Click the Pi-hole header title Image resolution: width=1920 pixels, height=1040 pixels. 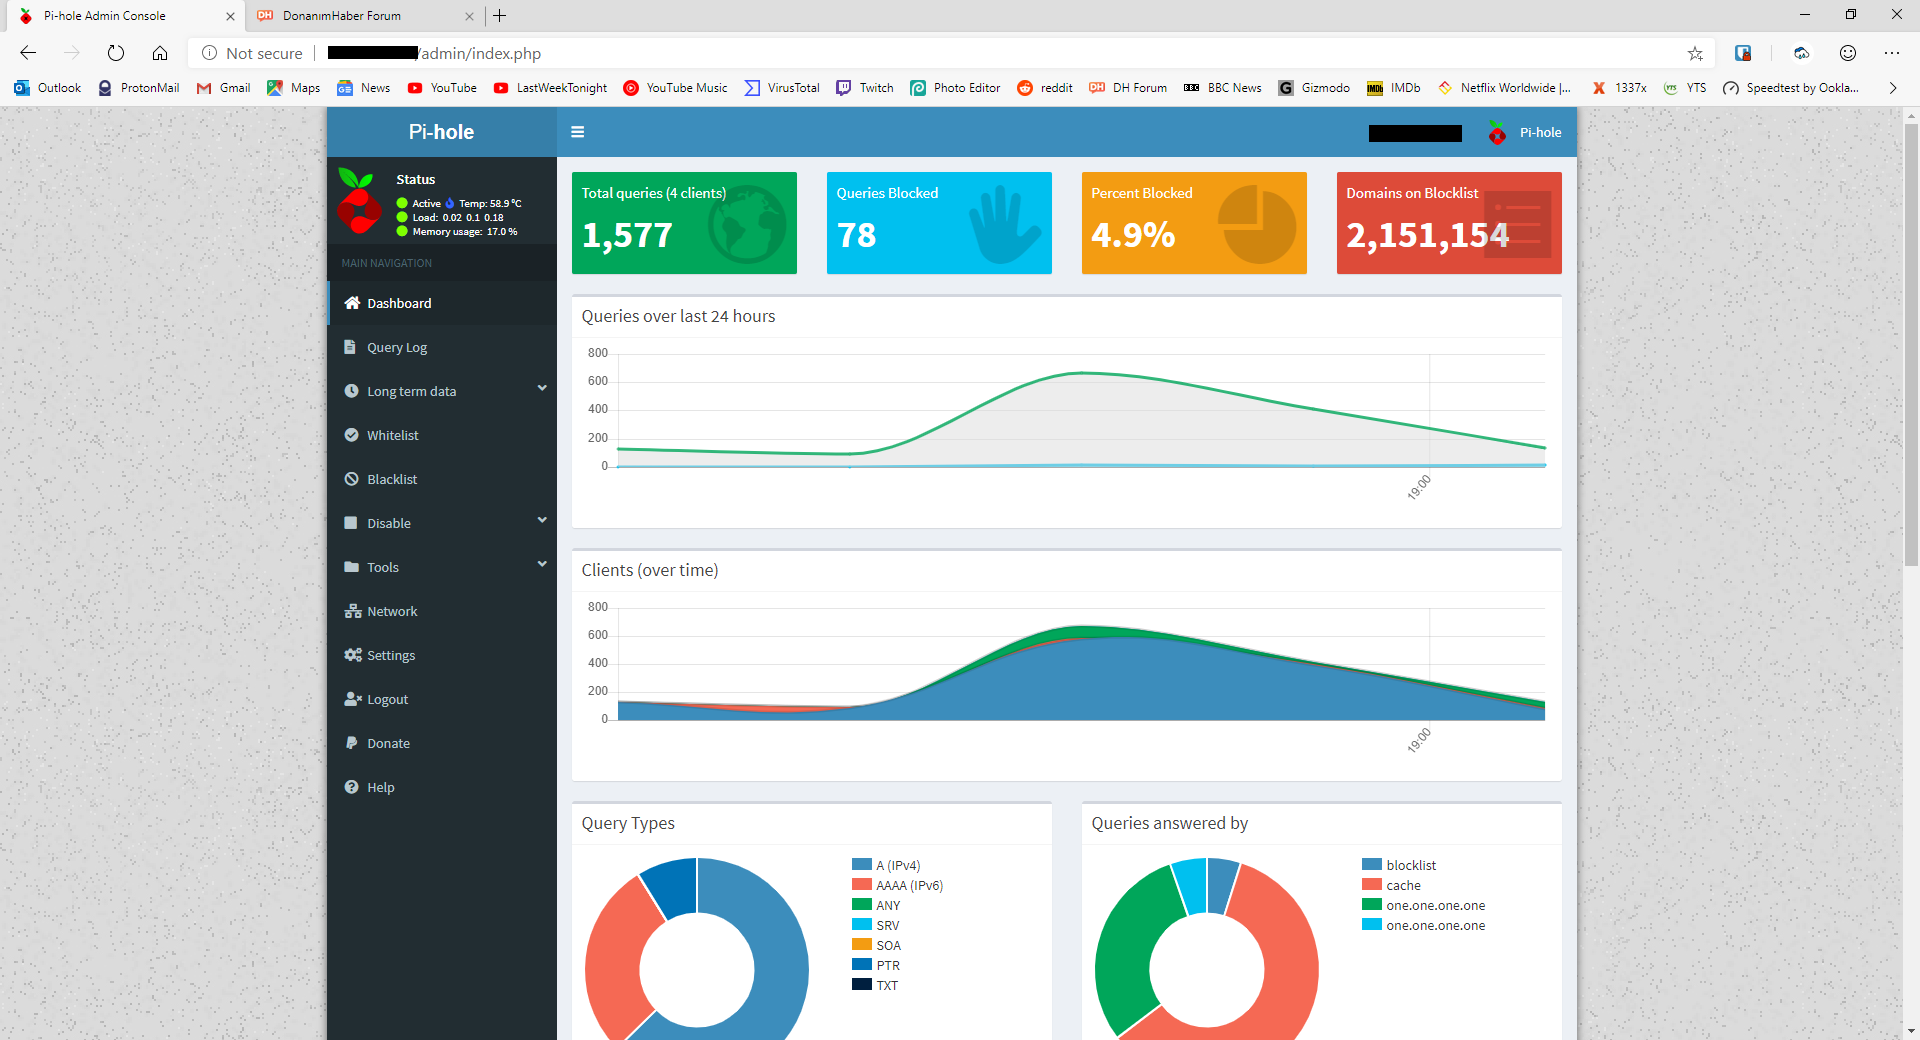441,132
